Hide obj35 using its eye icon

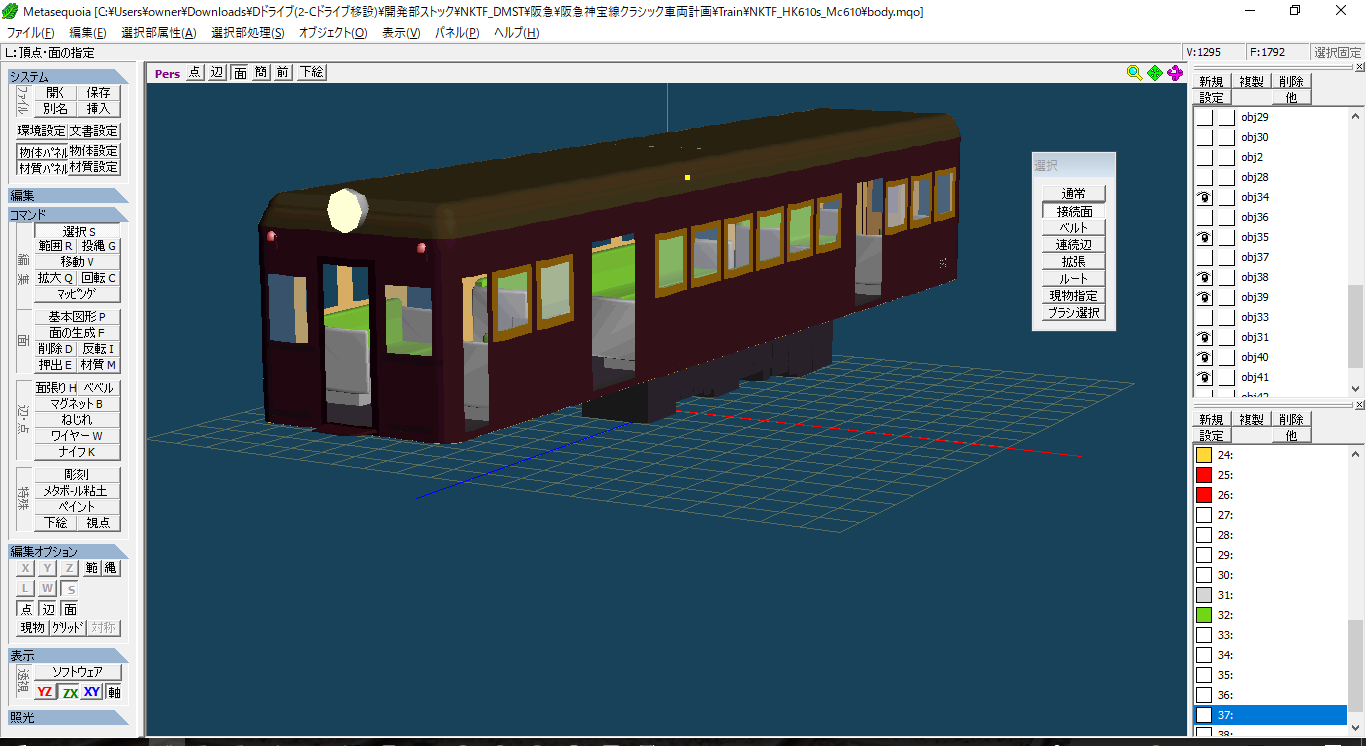coord(1205,237)
